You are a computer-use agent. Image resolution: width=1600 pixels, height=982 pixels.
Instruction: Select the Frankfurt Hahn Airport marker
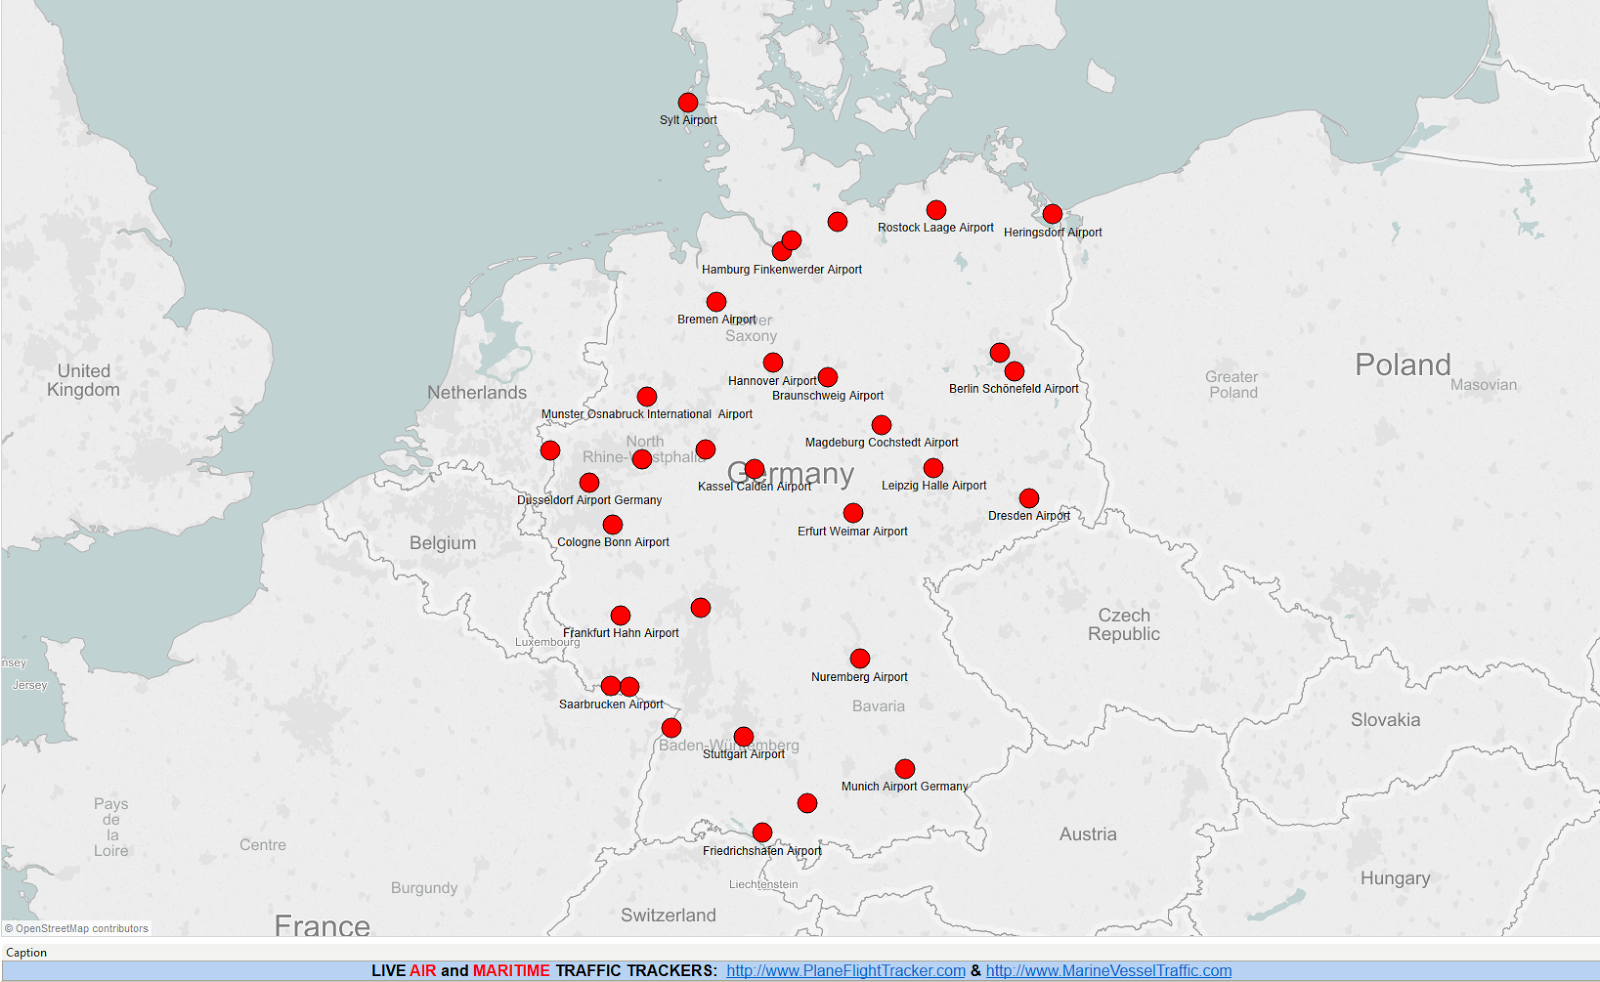point(621,616)
